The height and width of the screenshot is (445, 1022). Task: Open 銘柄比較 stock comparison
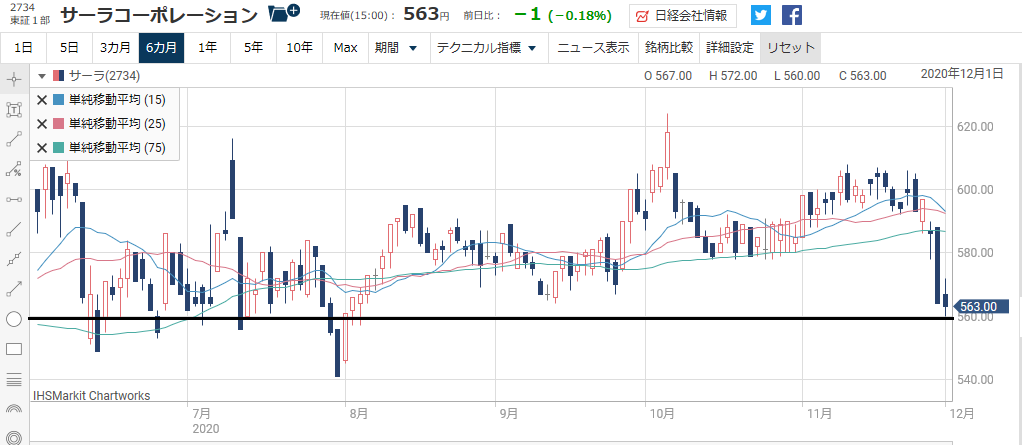click(x=668, y=48)
